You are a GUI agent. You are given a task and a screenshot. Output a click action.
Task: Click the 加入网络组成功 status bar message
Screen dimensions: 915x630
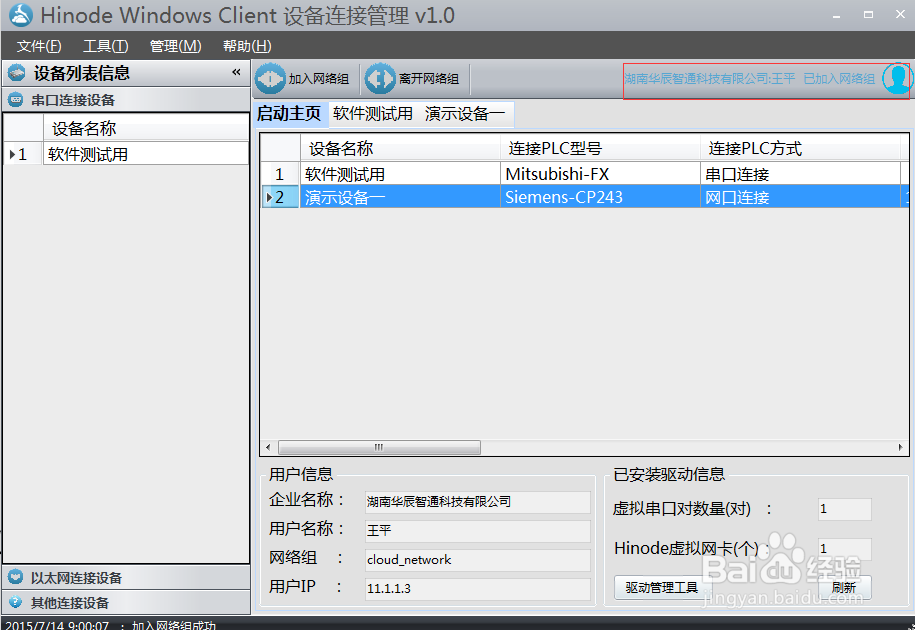[x=174, y=625]
